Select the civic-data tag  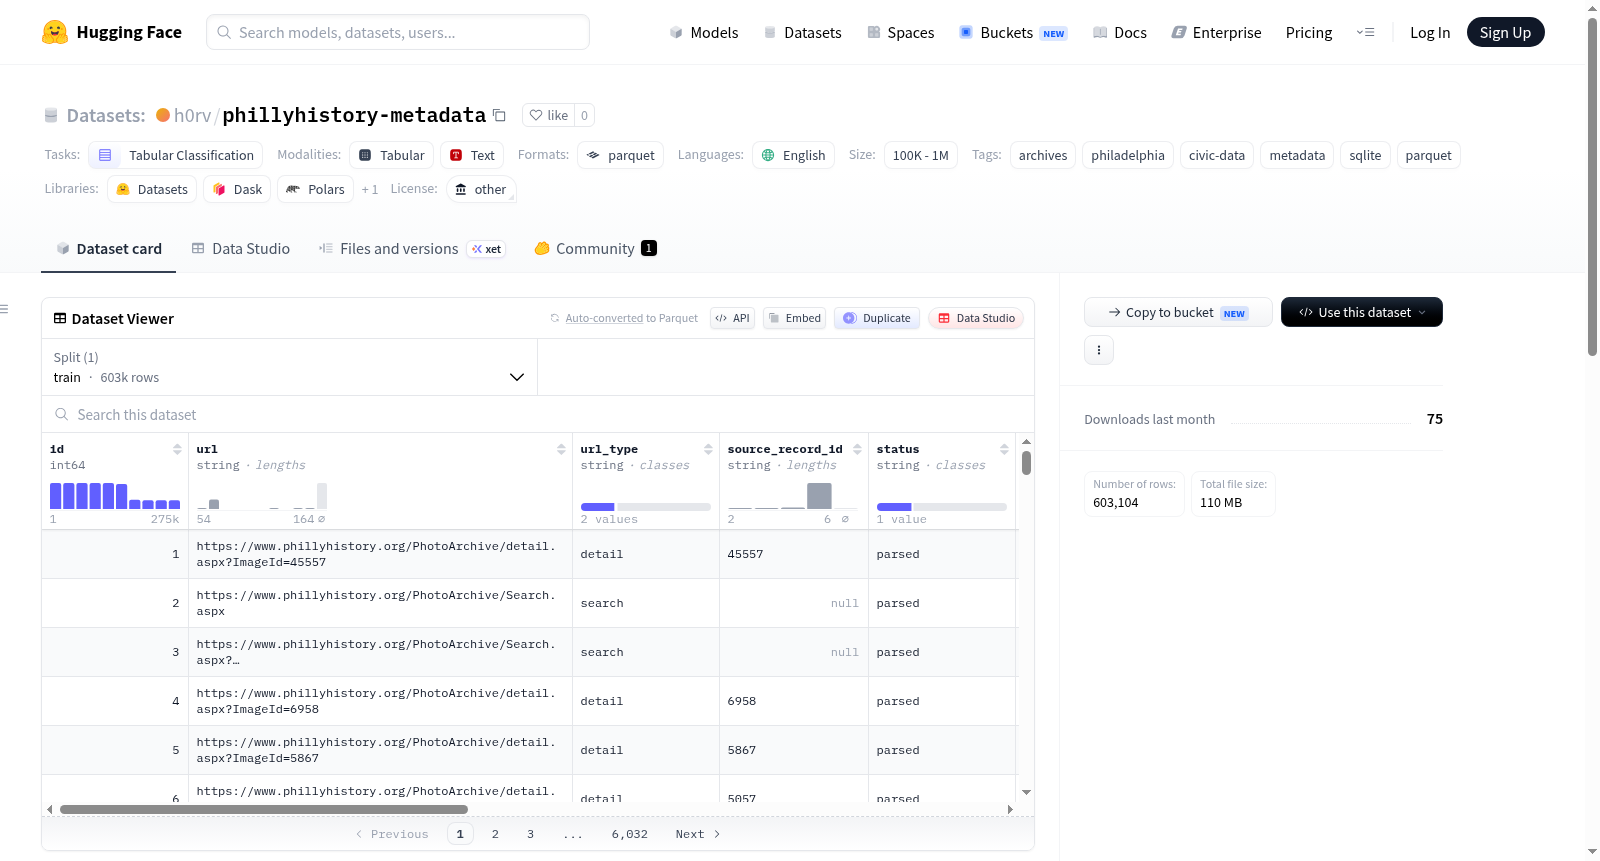point(1217,155)
